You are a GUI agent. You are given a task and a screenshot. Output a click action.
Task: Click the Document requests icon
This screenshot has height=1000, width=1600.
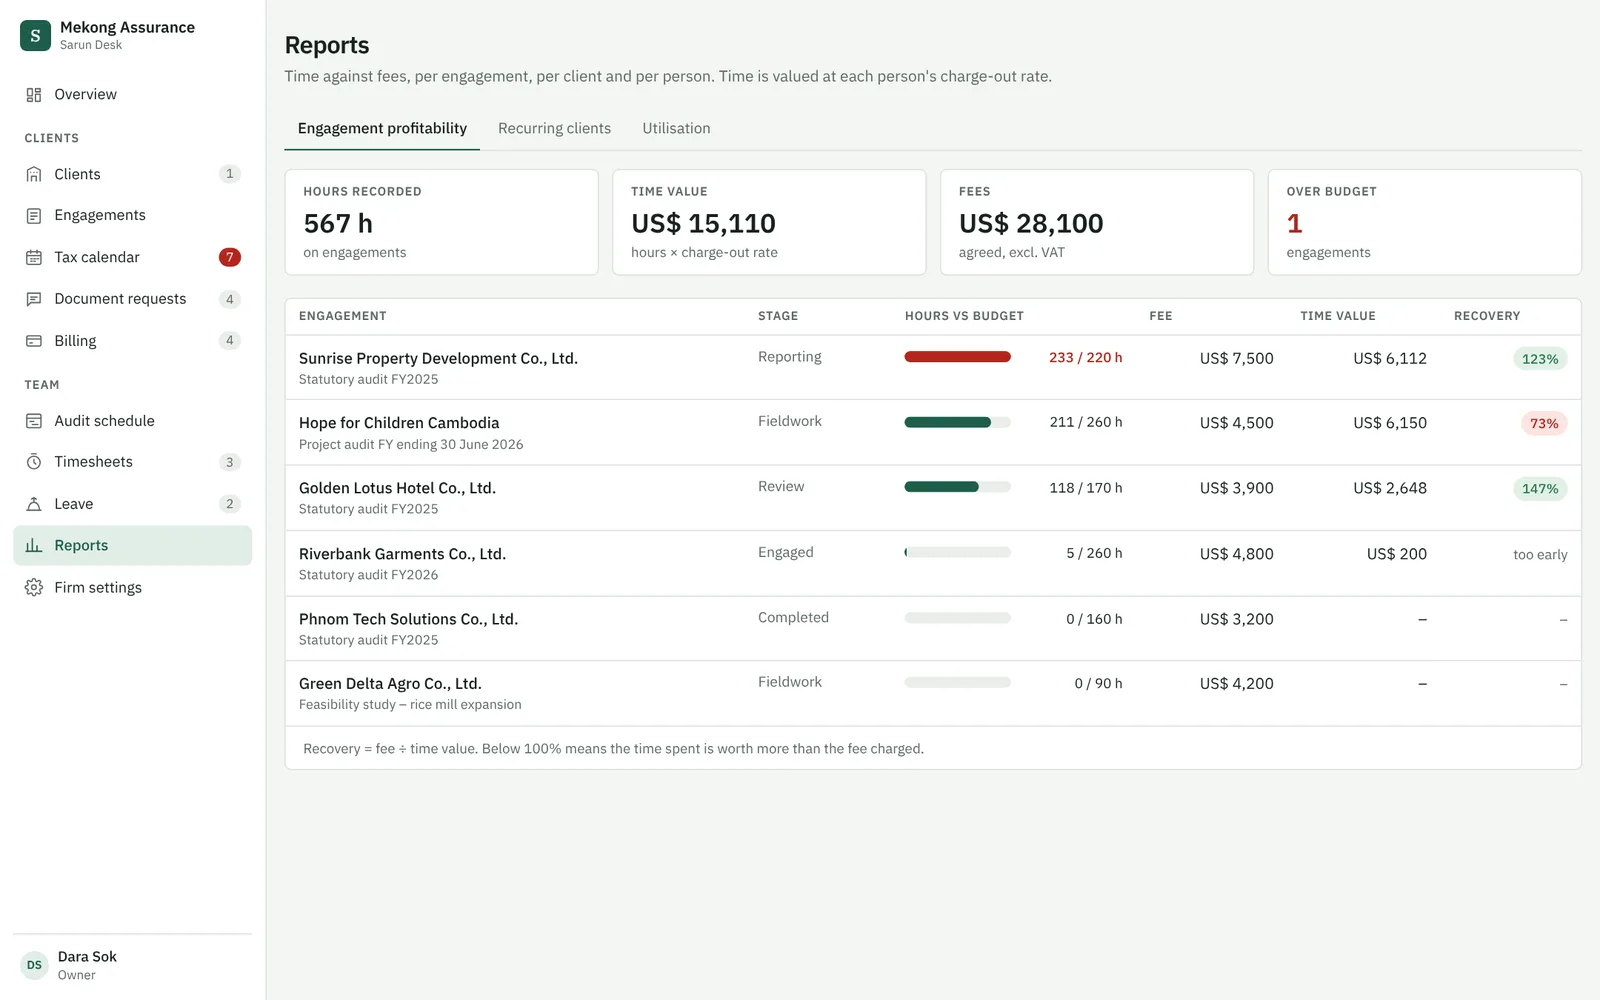pos(34,299)
